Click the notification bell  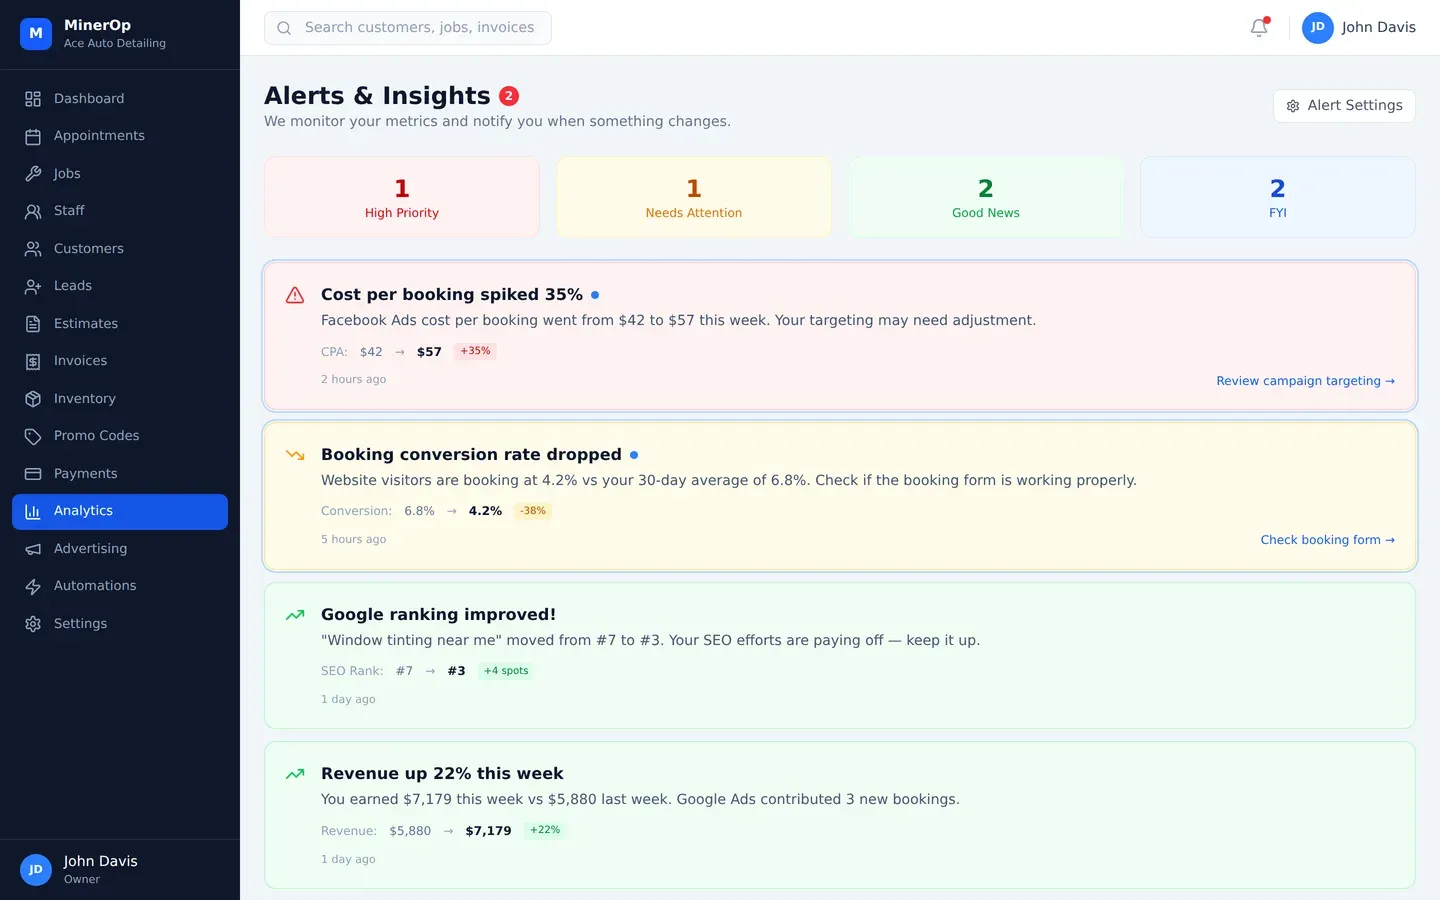[1258, 27]
